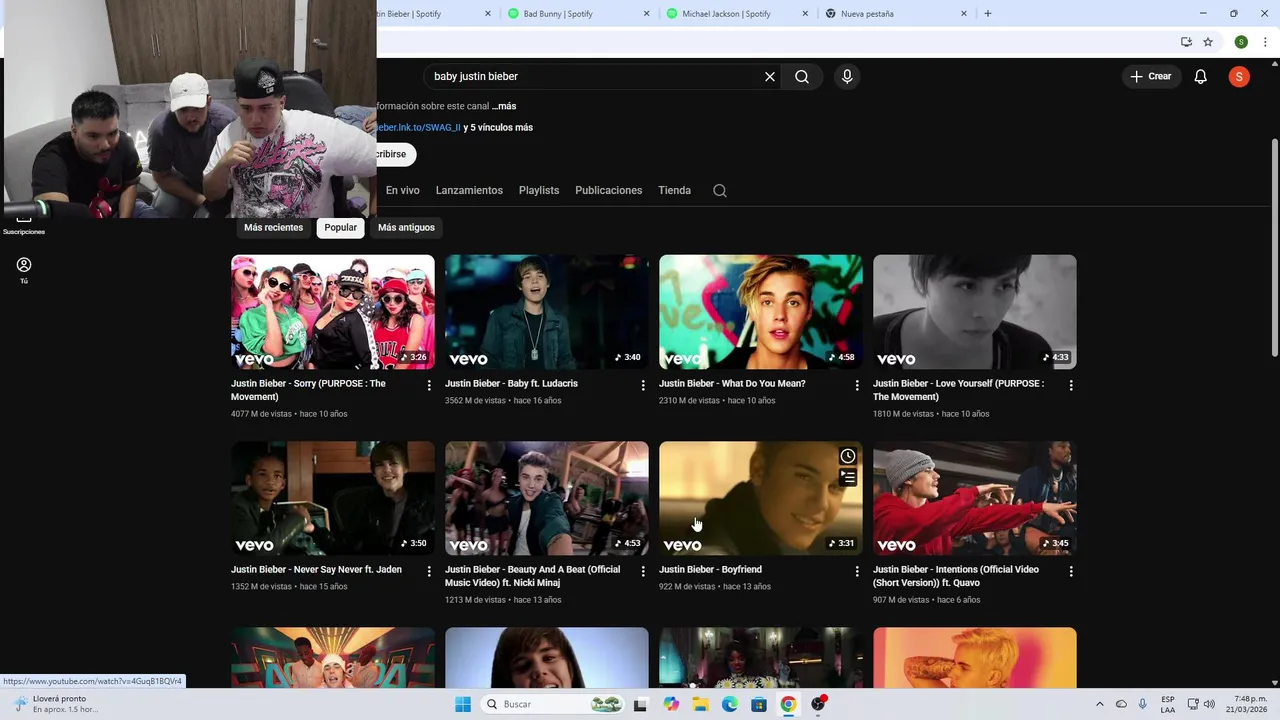Open a new Chrome tab

[988, 14]
